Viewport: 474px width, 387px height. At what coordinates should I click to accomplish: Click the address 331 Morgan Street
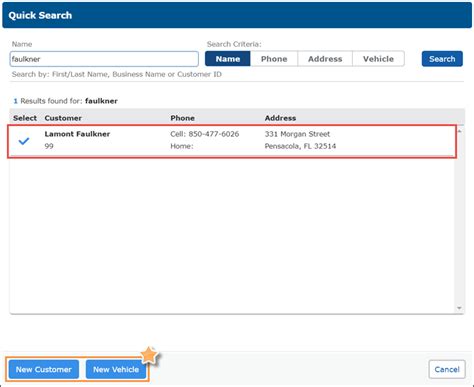pyautogui.click(x=297, y=134)
